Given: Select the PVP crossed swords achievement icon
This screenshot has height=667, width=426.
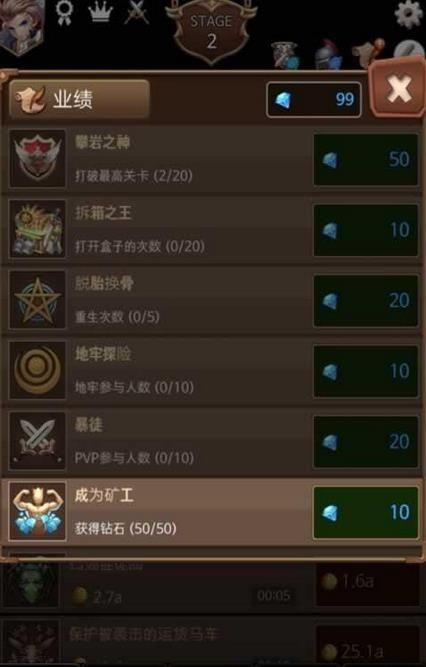Looking at the screenshot, I should 37,441.
